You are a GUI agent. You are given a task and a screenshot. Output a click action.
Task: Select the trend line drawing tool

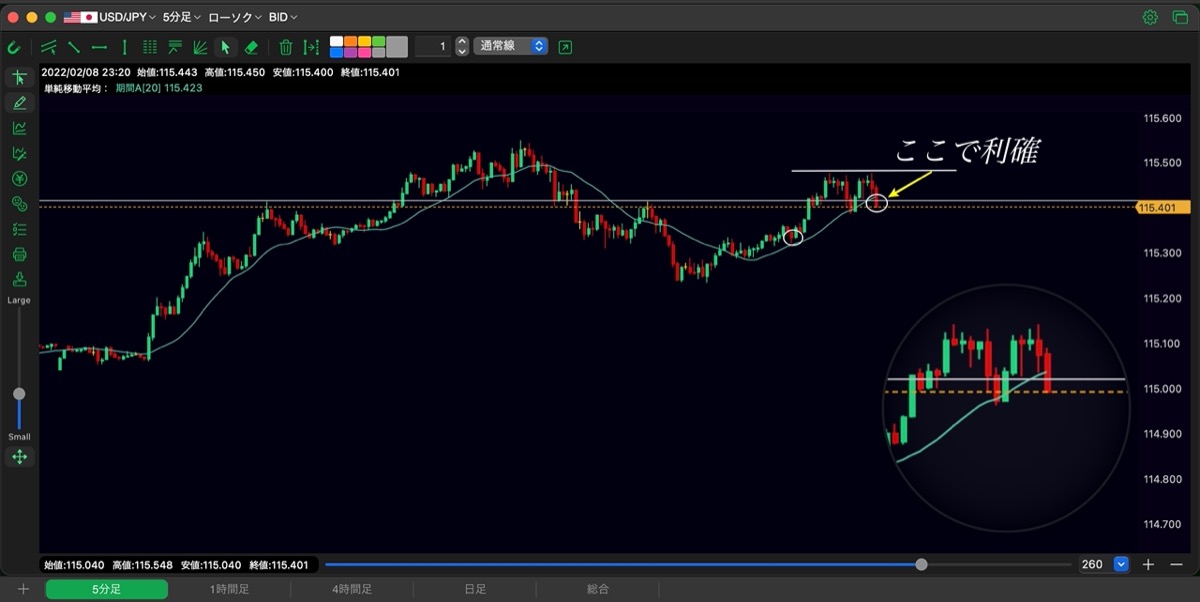point(74,47)
